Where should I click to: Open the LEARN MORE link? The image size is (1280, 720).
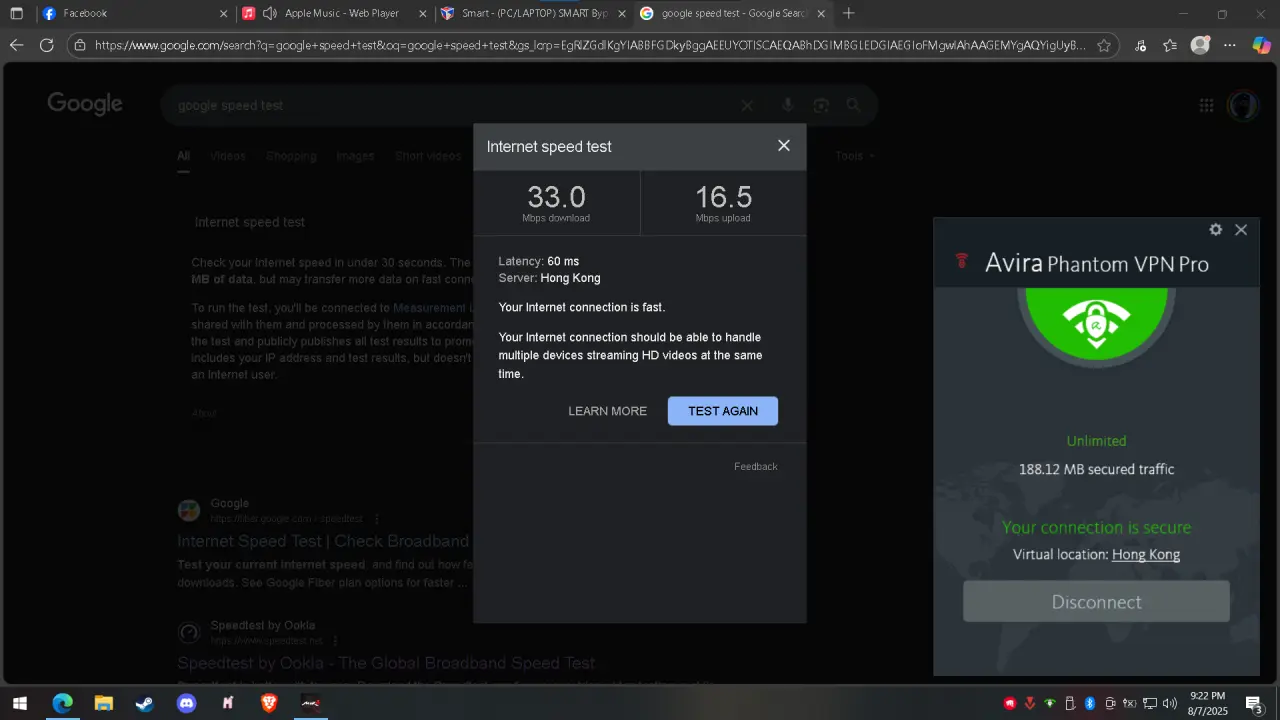(608, 411)
